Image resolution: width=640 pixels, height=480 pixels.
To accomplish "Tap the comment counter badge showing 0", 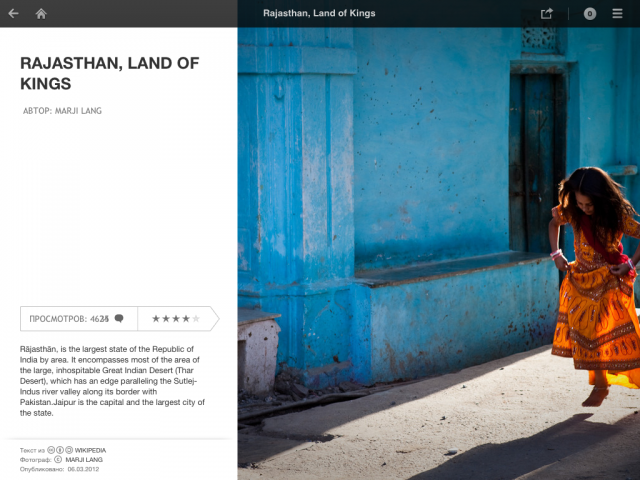I will tap(590, 14).
